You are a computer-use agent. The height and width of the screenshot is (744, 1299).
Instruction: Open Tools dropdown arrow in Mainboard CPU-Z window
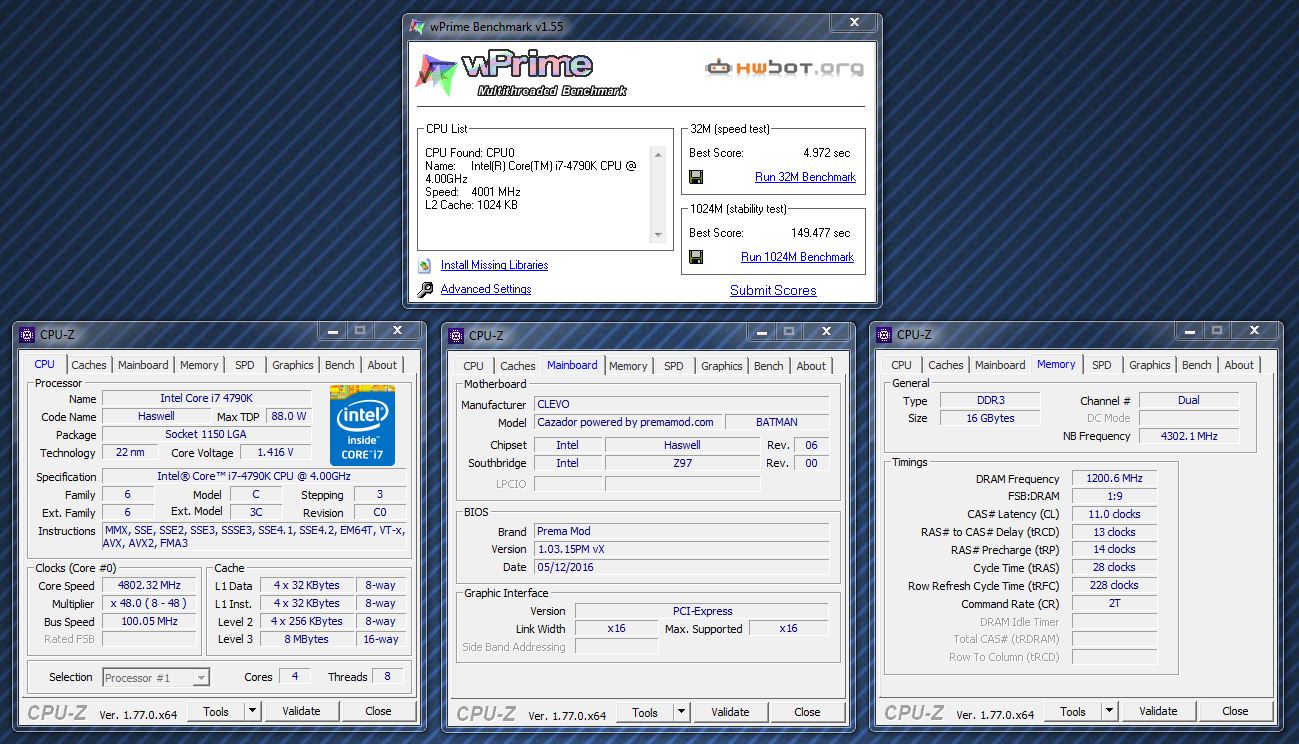tap(681, 712)
